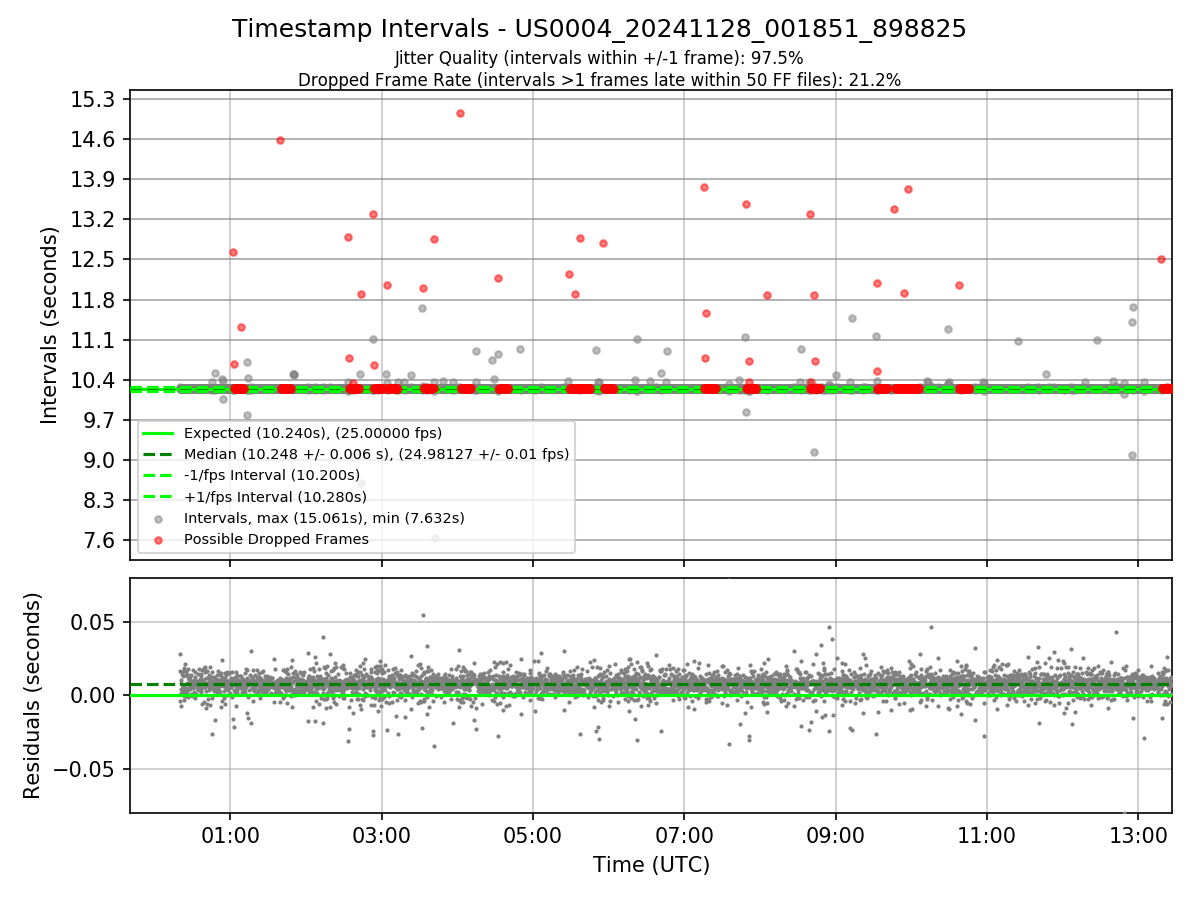Select the "Jitter Quality" 97.5% subtitle line
The width and height of the screenshot is (1200, 900).
tap(599, 58)
